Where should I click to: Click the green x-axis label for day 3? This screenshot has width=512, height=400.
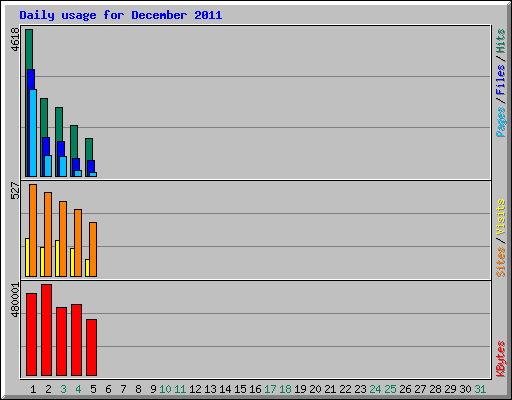click(63, 389)
